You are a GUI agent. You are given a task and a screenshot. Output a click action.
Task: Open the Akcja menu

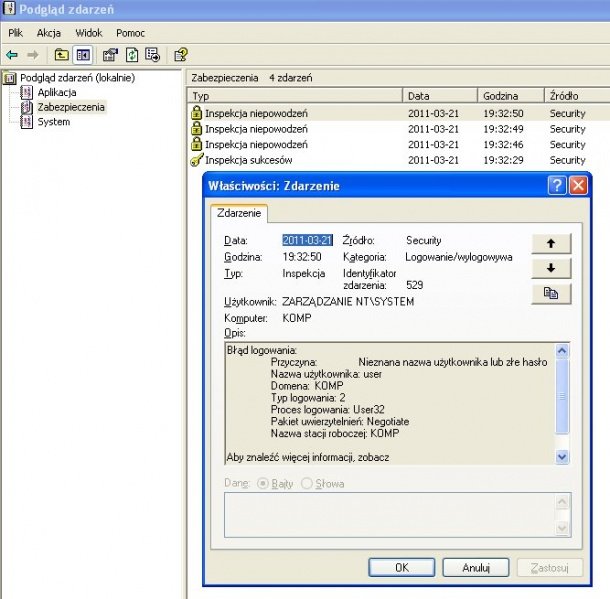(x=48, y=33)
